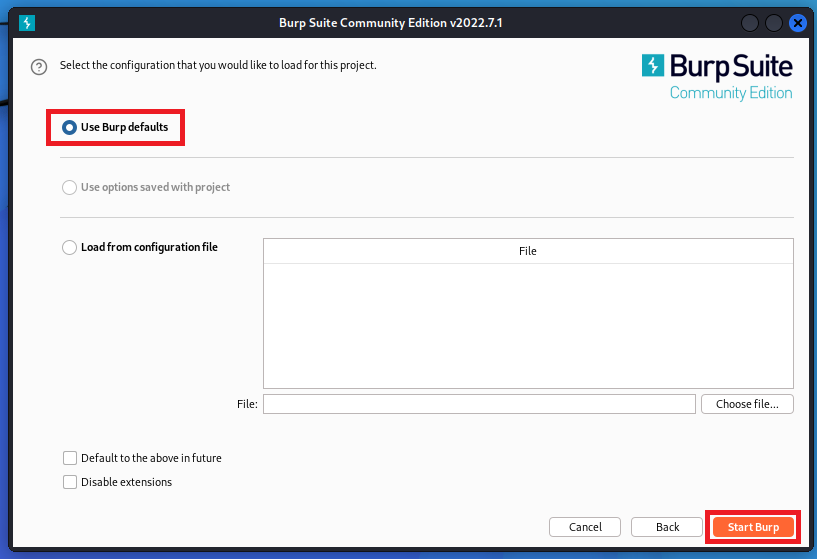817x559 pixels.
Task: Click the maximize window circle button
Action: coord(774,23)
